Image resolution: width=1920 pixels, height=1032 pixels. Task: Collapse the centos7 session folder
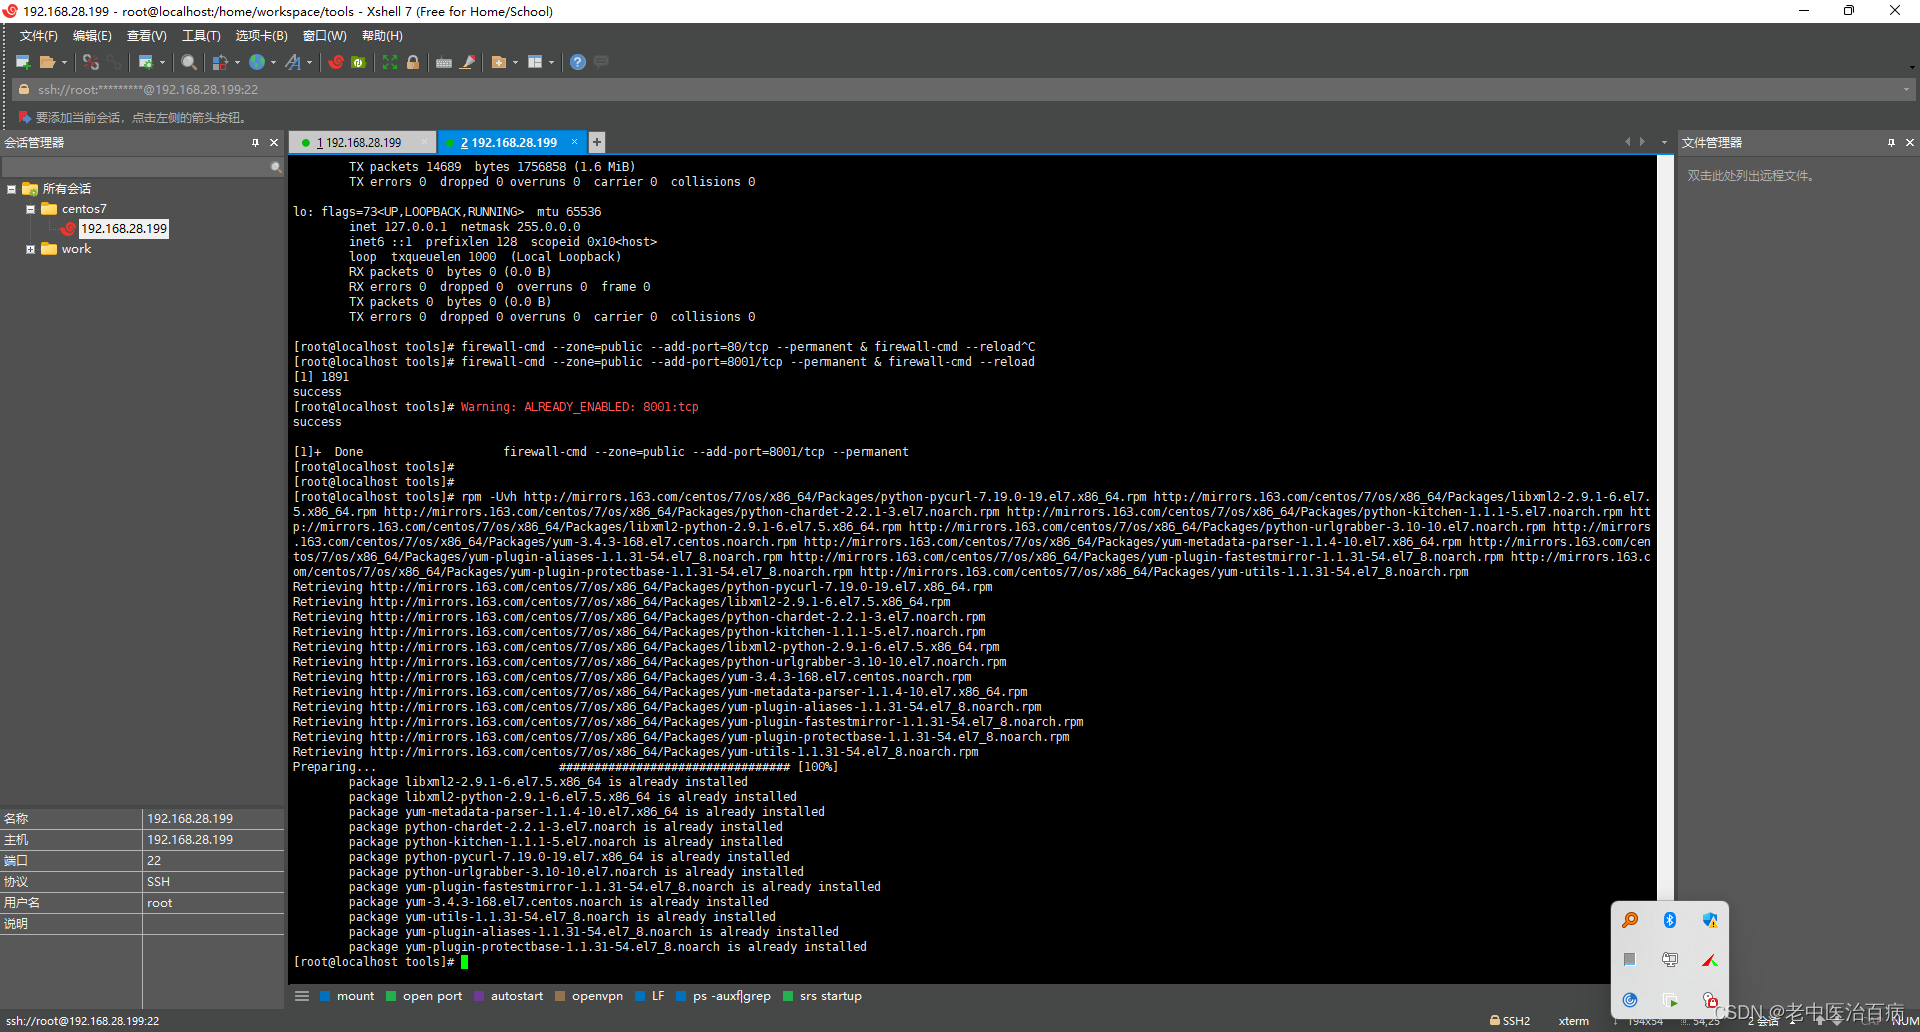pos(30,208)
